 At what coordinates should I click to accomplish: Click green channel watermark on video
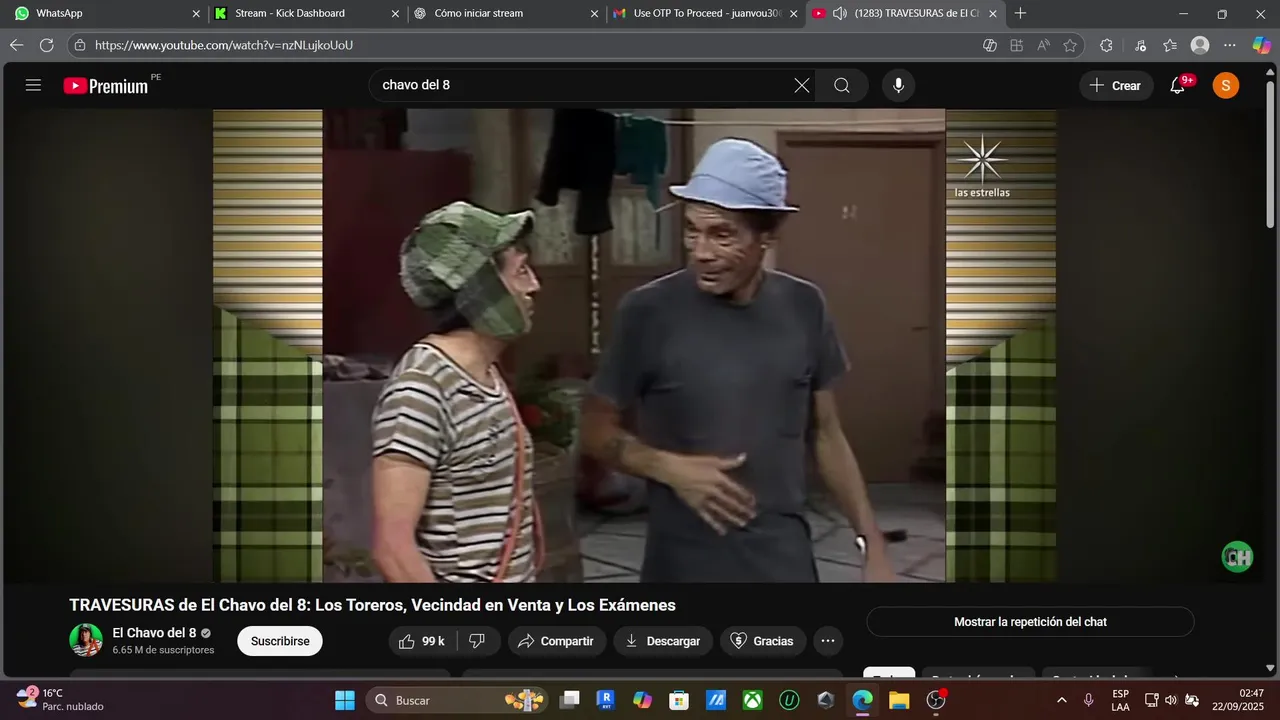(x=1237, y=557)
